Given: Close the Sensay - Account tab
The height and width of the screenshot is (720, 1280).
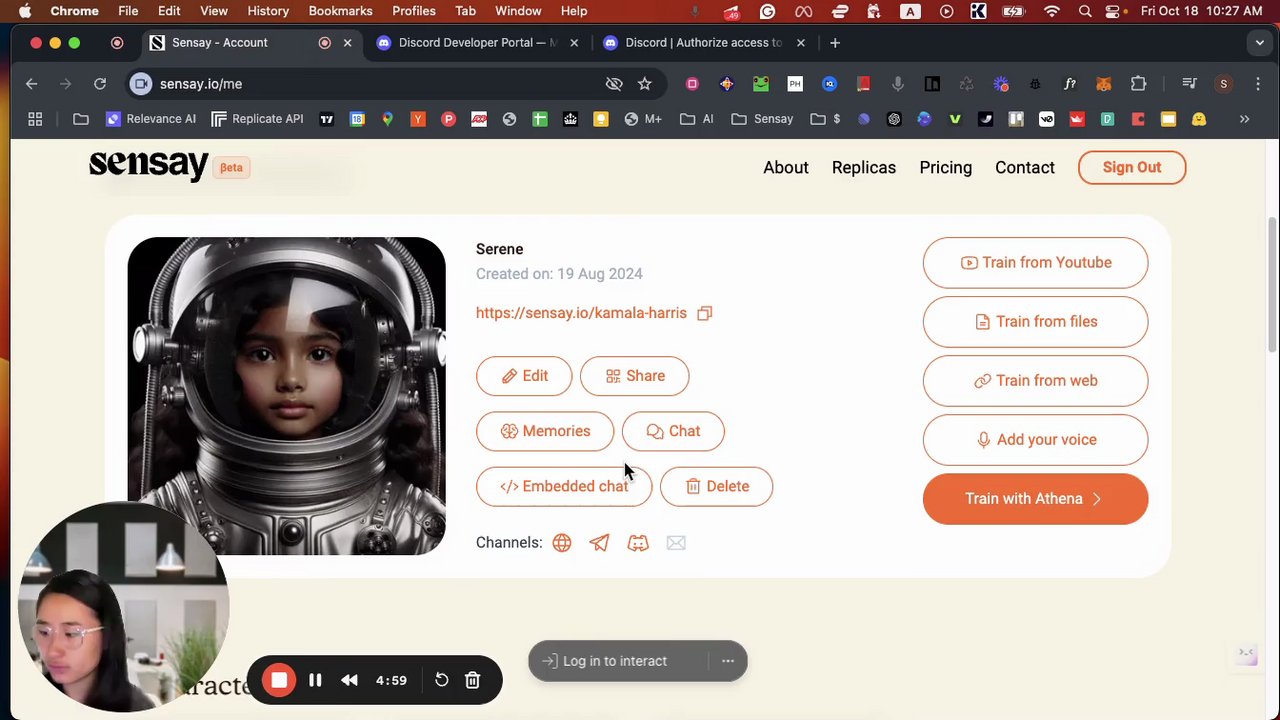Looking at the screenshot, I should click(x=347, y=43).
